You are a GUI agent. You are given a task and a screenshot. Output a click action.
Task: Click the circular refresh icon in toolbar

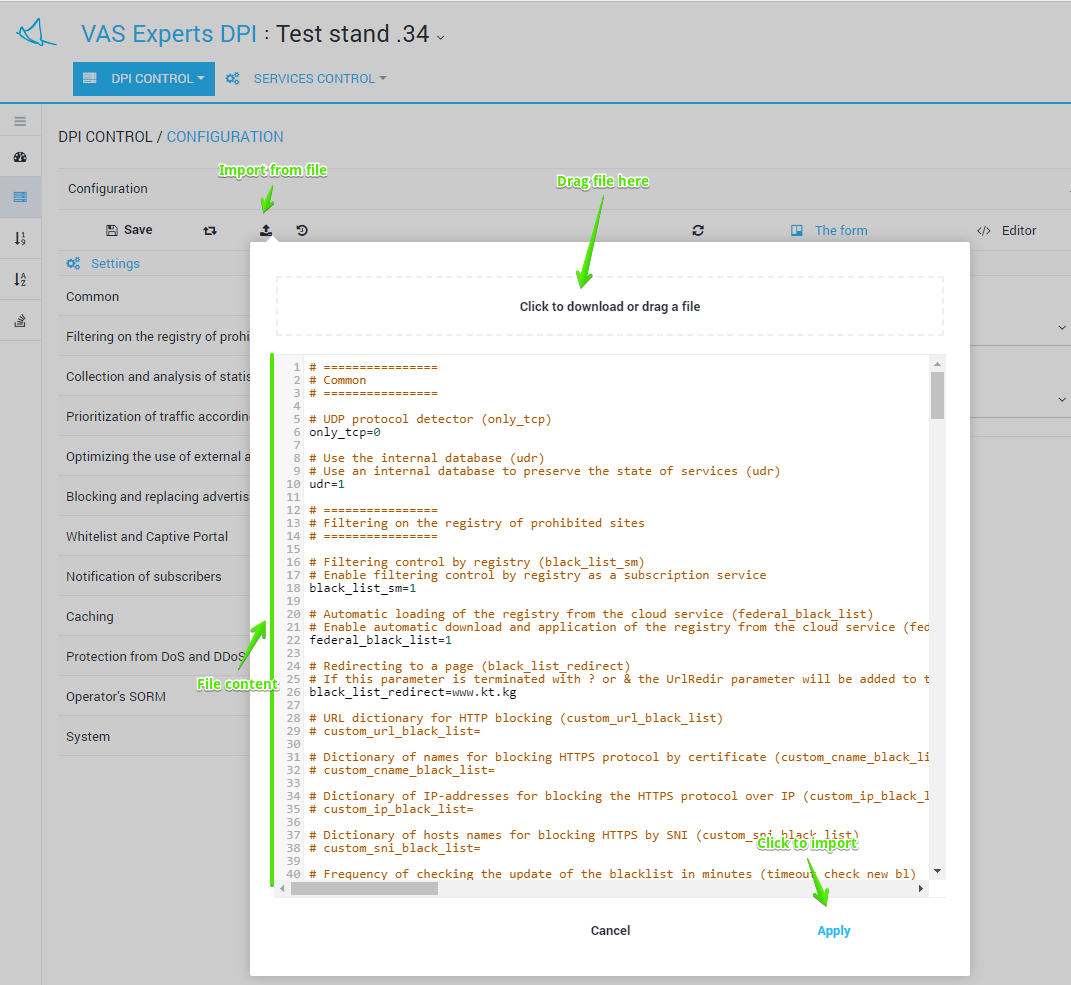(698, 230)
